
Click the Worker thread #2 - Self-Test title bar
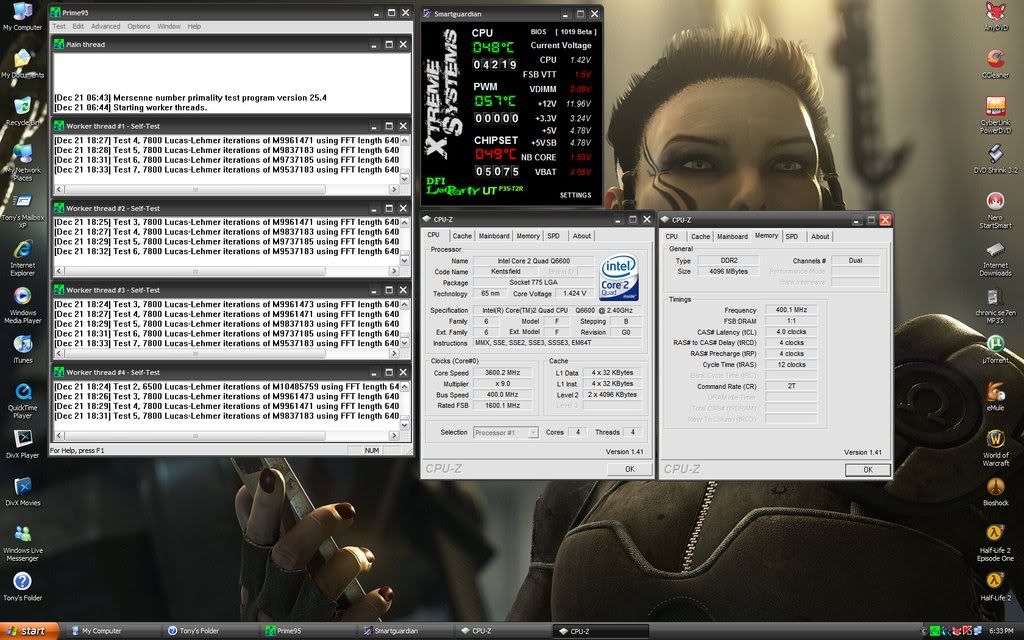pos(230,208)
